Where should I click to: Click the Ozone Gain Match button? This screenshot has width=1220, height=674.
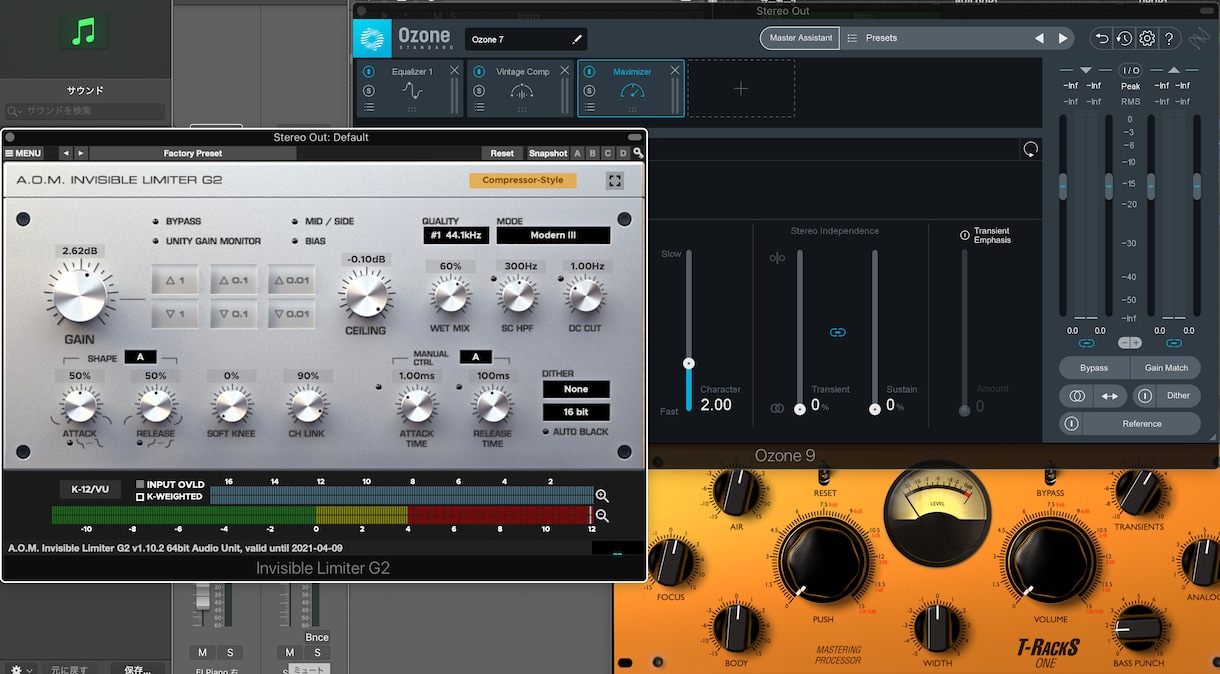tap(1166, 368)
